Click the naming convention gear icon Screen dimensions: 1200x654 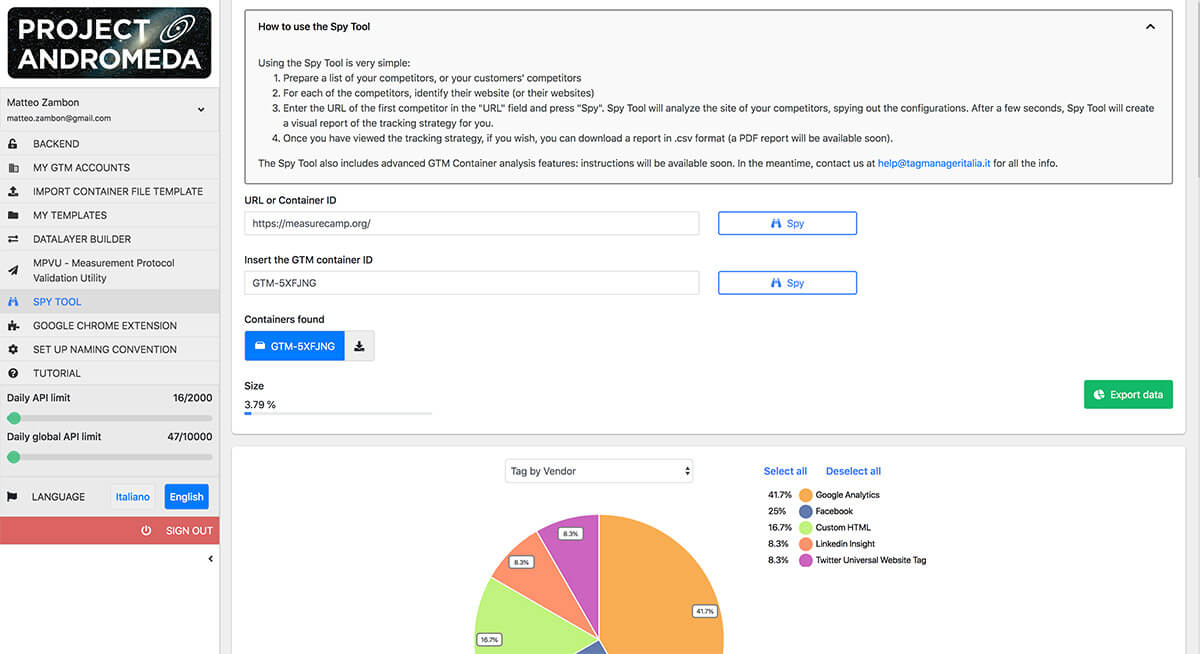point(13,350)
